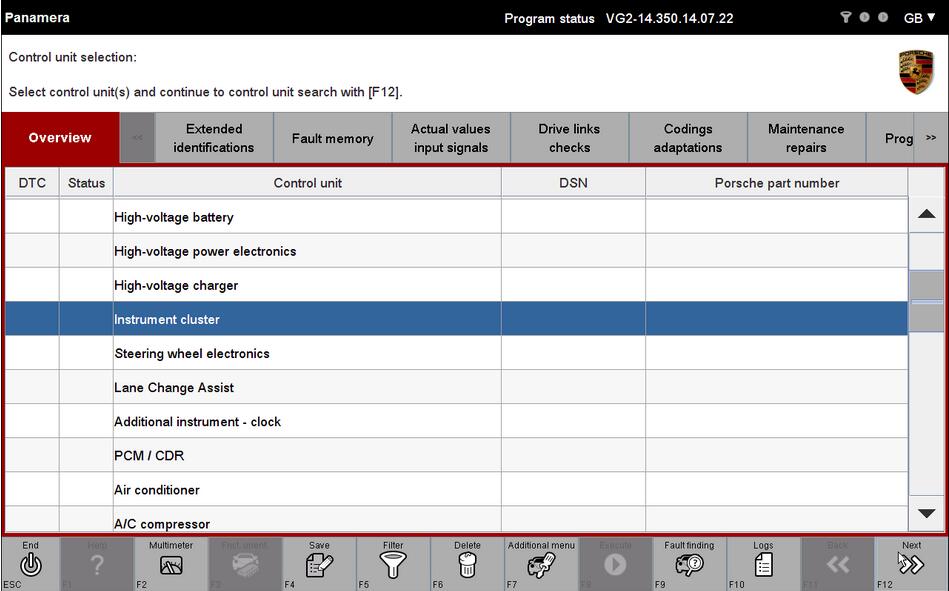Click the Panamera vehicle title
The image size is (949, 591).
click(x=37, y=18)
